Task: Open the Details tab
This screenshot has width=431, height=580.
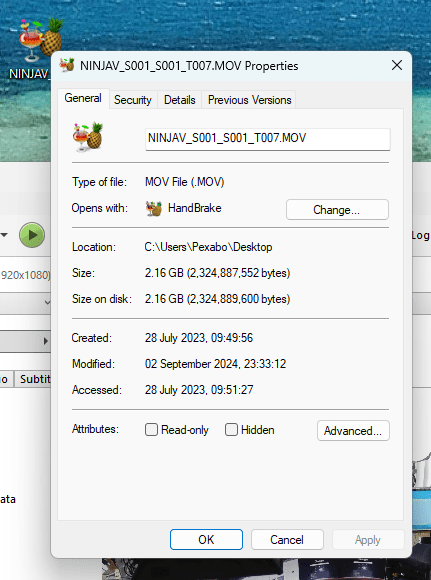Action: pos(180,100)
